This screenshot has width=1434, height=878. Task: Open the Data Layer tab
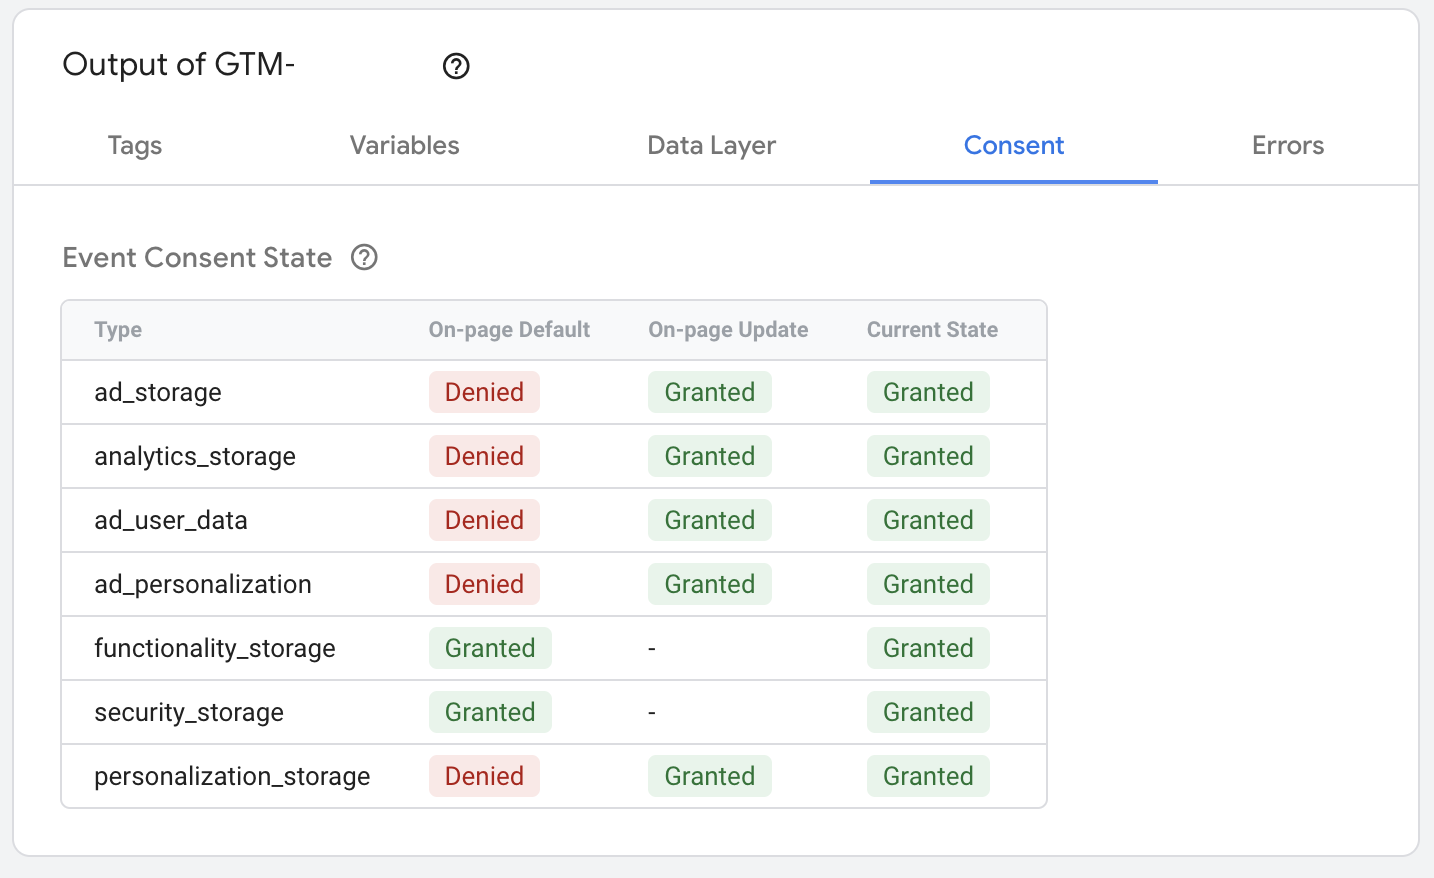[711, 146]
